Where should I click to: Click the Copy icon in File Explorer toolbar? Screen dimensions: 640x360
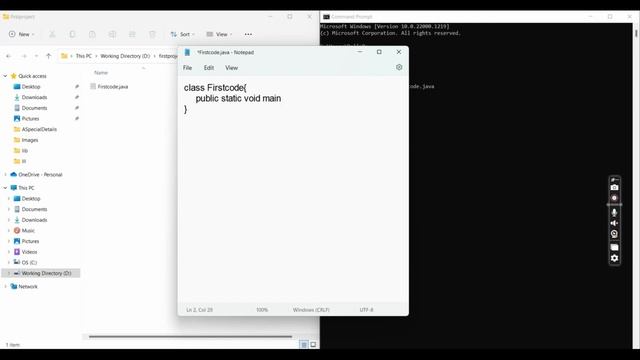pos(72,34)
